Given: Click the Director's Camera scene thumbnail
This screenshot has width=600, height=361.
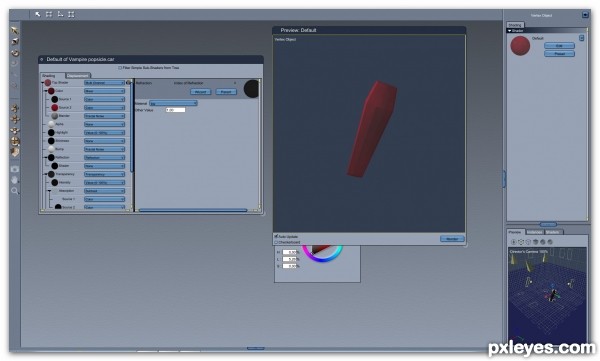Looking at the screenshot, I should point(547,295).
